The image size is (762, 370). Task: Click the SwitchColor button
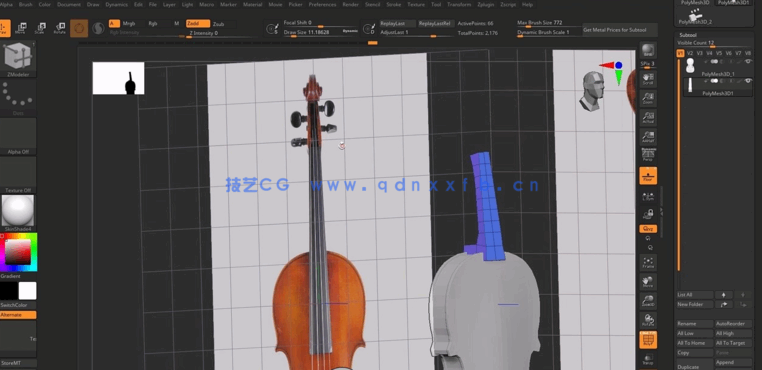tap(18, 305)
